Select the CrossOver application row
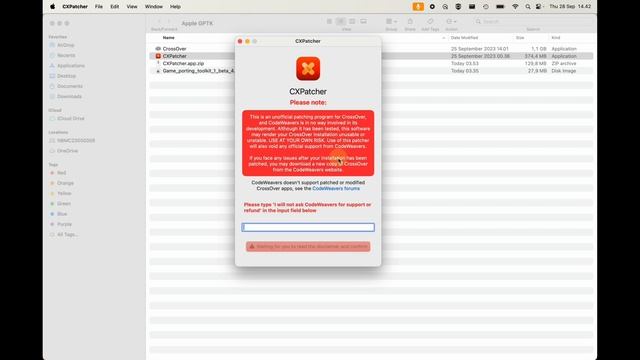 pyautogui.click(x=371, y=49)
